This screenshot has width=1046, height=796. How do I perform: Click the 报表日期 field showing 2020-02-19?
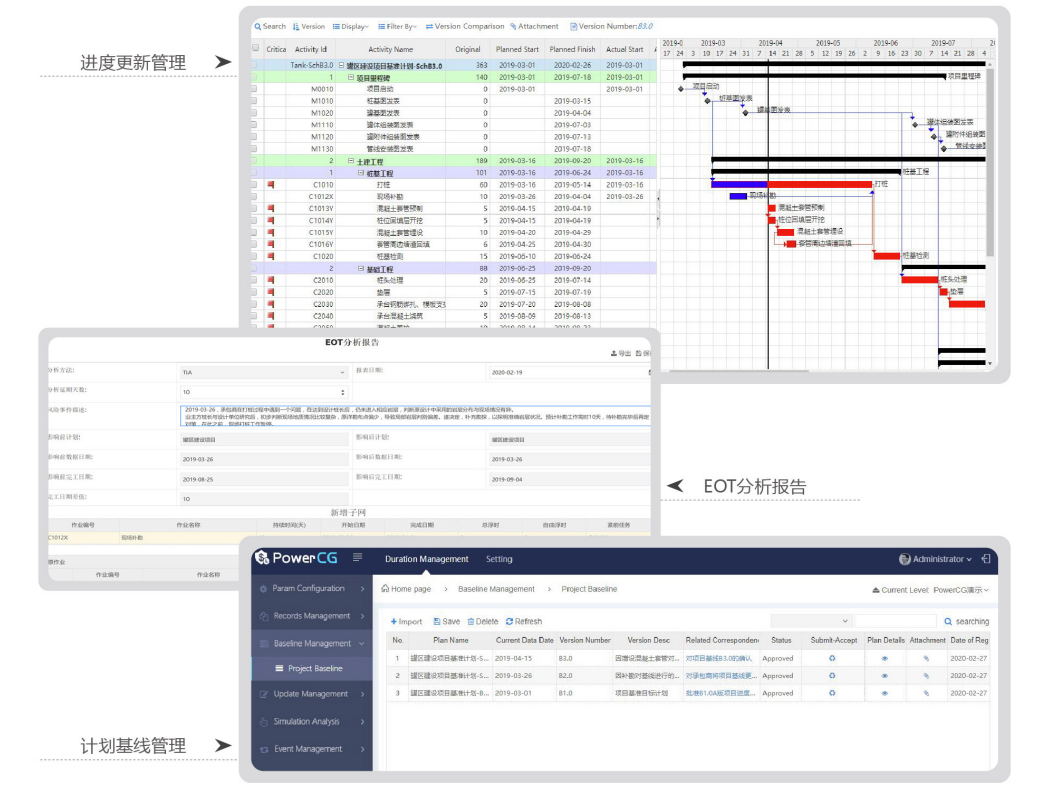pos(570,372)
